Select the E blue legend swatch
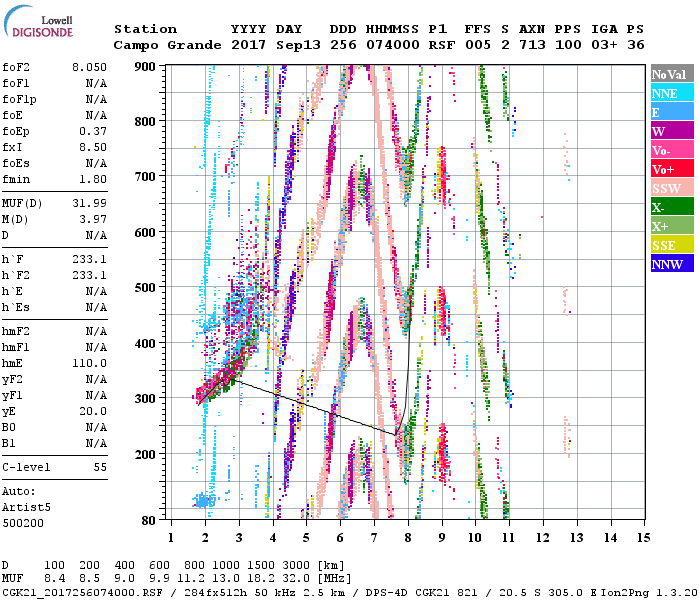Image resolution: width=700 pixels, height=600 pixels. point(672,112)
